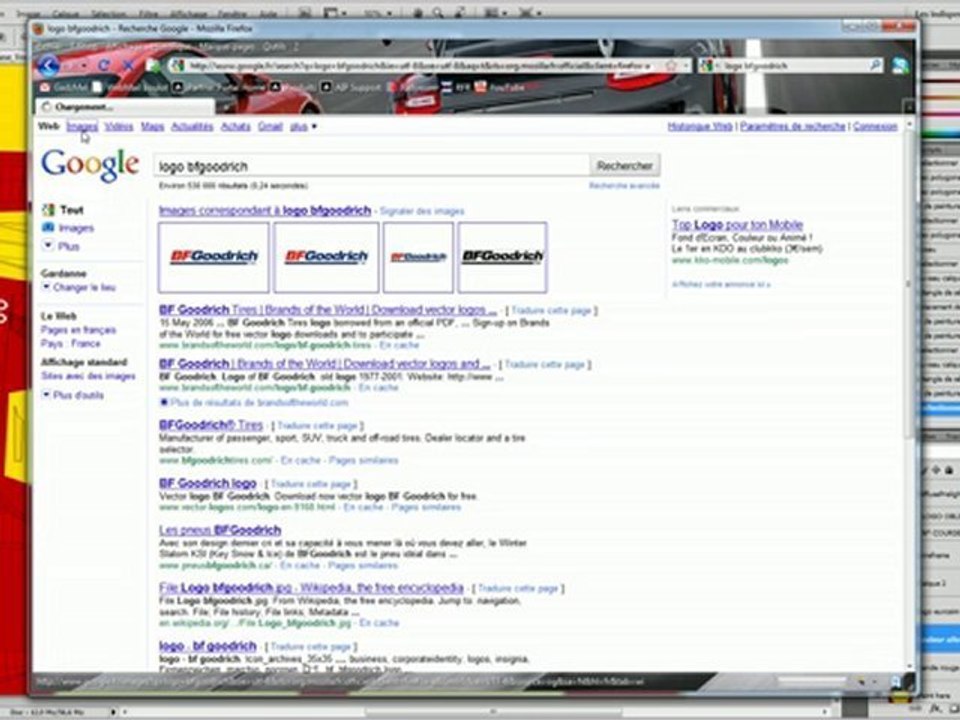Viewport: 960px width, 720px height.
Task: Expand 'Changer le lieu' option
Action: pyautogui.click(x=78, y=287)
